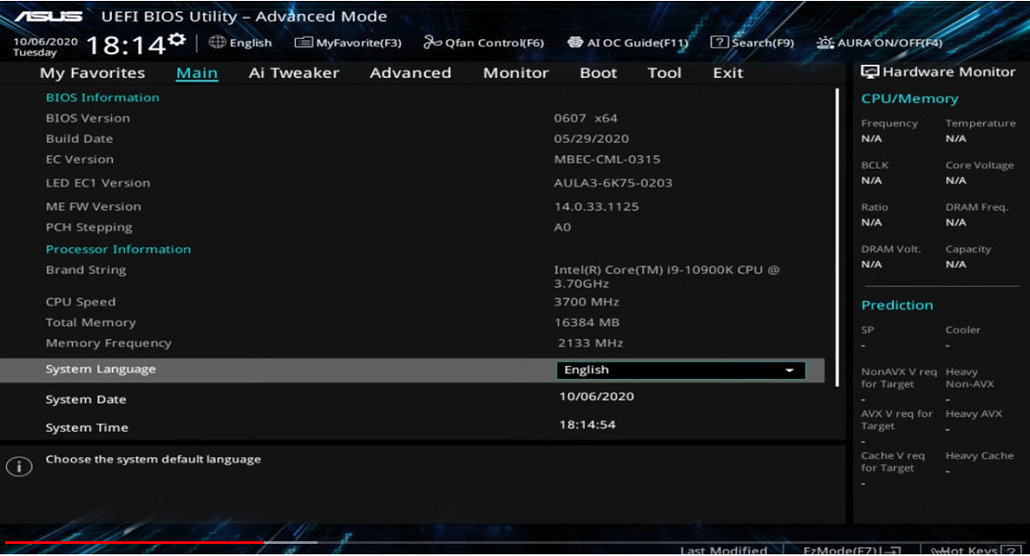Click the BIOS Information heading

pyautogui.click(x=102, y=97)
